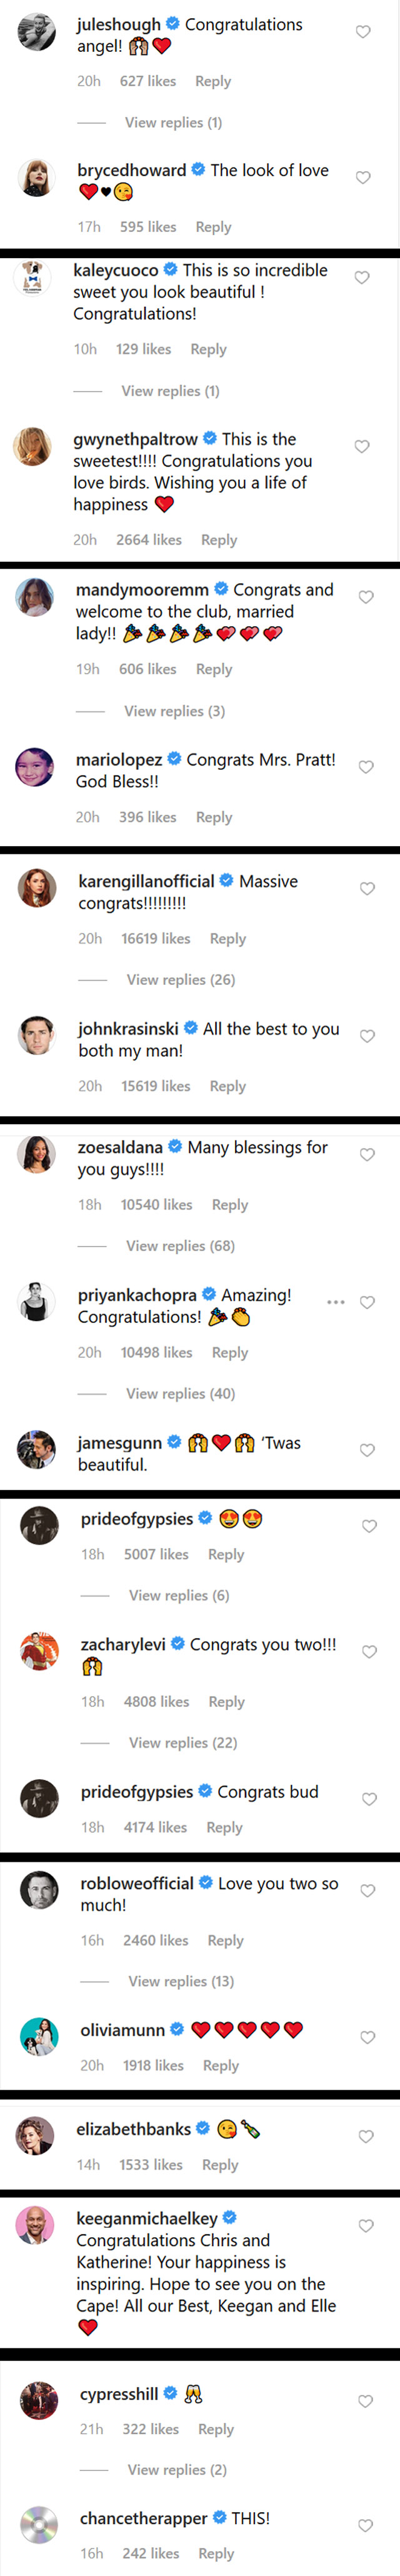400x2576 pixels.
Task: Click zoesaldana's profile photo
Action: point(36,1155)
